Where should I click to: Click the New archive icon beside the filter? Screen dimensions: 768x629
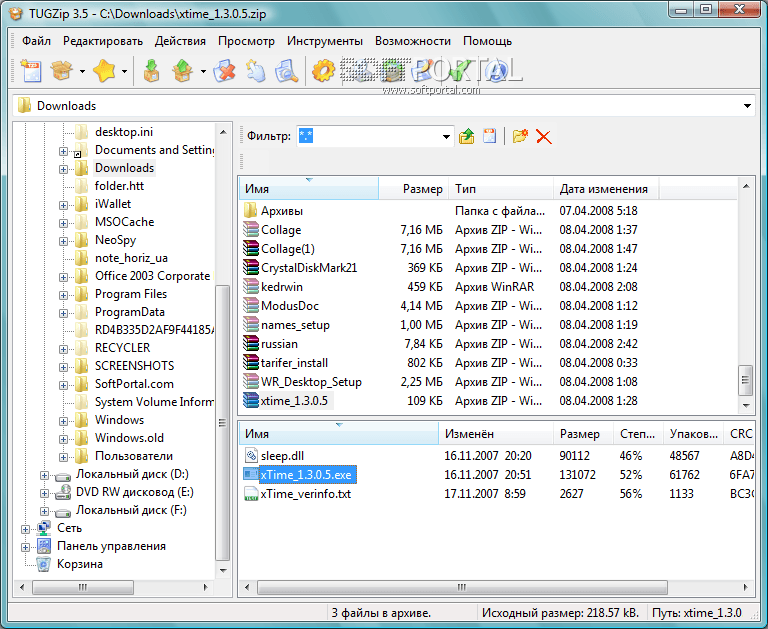tap(489, 136)
